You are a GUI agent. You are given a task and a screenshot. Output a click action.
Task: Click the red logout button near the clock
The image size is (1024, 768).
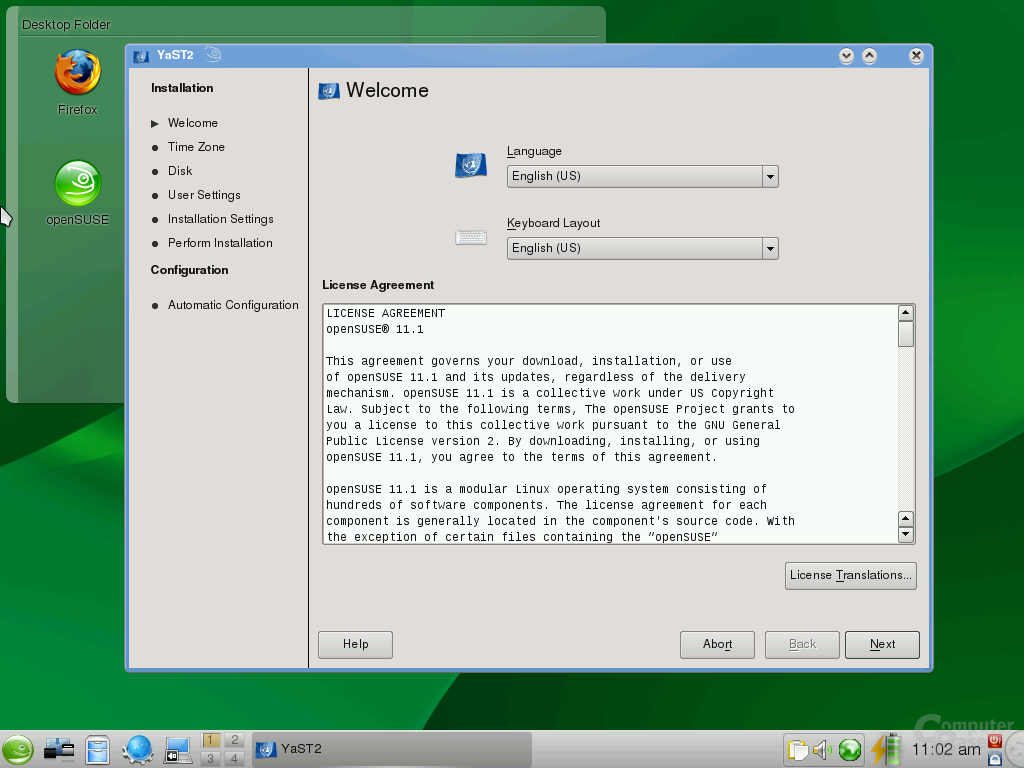[x=994, y=742]
